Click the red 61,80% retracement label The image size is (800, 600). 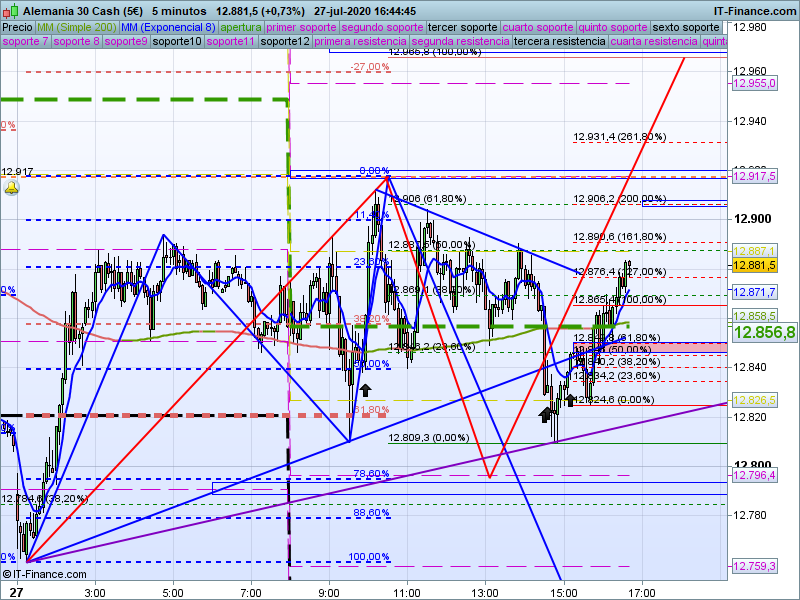[371, 410]
